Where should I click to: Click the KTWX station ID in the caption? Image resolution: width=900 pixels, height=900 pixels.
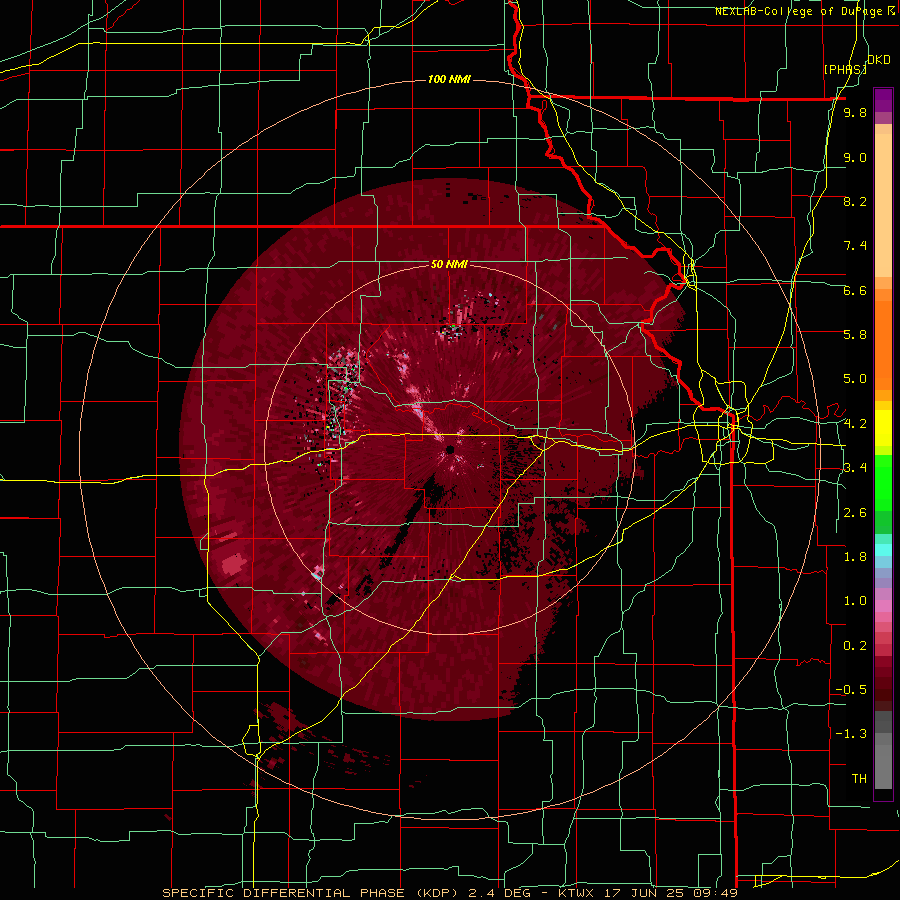pyautogui.click(x=577, y=893)
